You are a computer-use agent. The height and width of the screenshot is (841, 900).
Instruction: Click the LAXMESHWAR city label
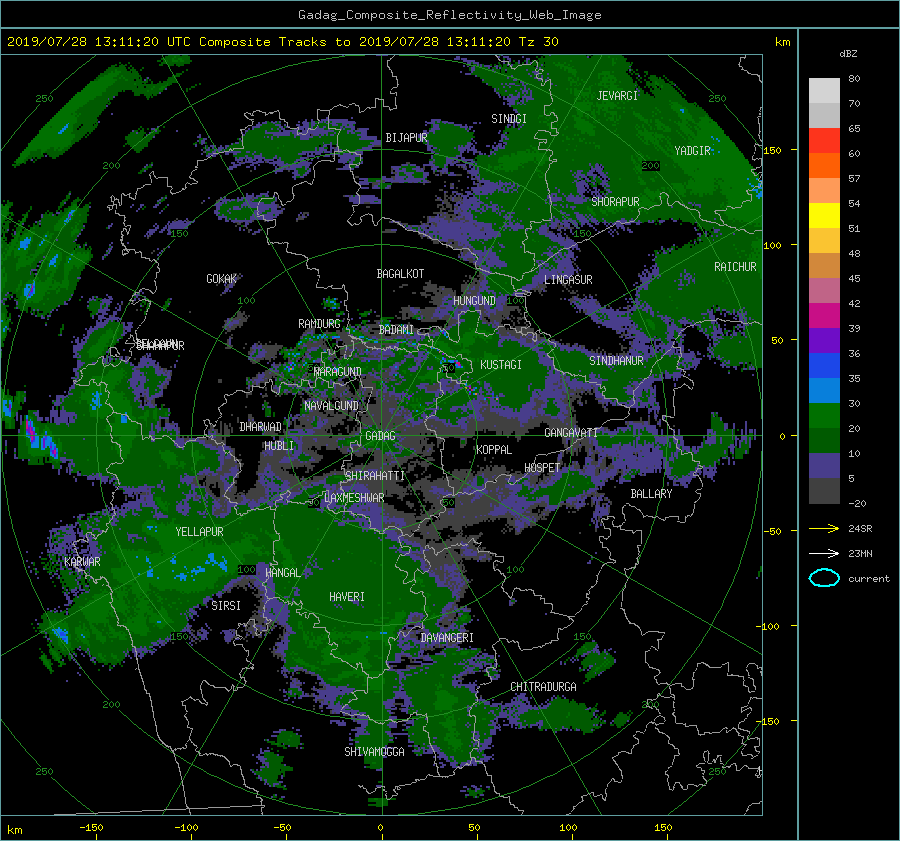click(x=354, y=498)
